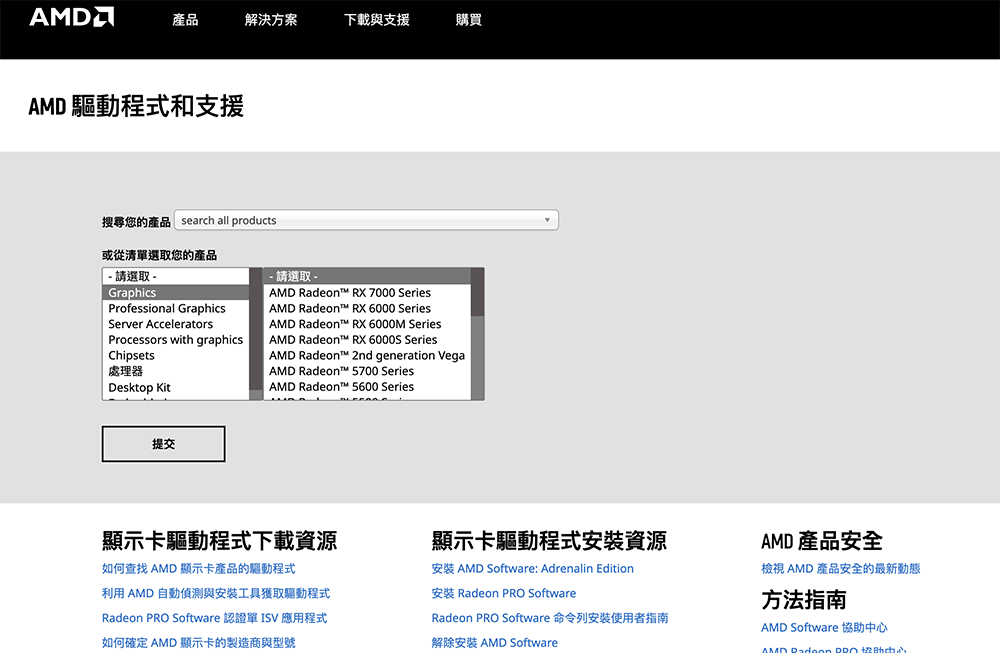Open Radeon PRO Software 認證單 ISV 應用程式 link

(214, 619)
